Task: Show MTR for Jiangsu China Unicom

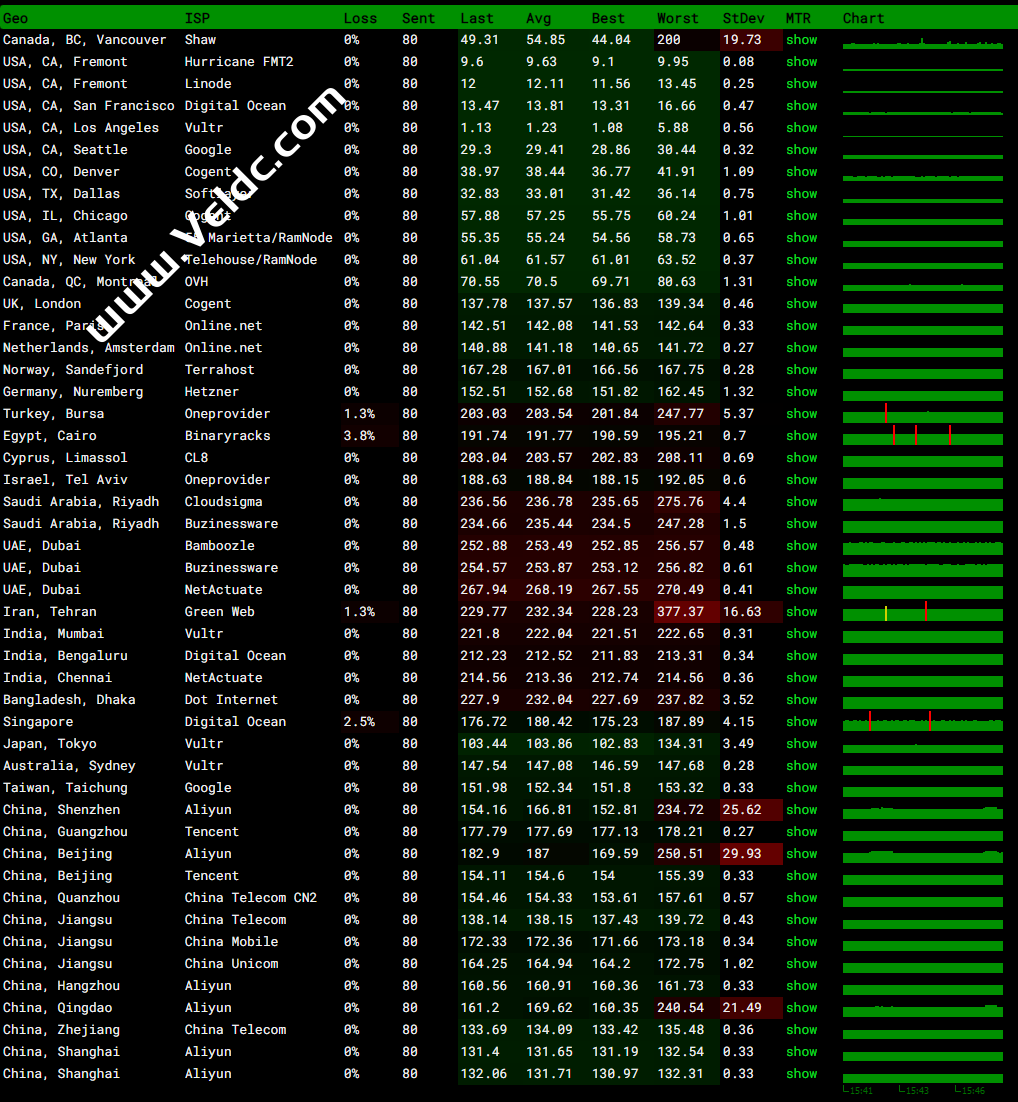Action: point(801,964)
